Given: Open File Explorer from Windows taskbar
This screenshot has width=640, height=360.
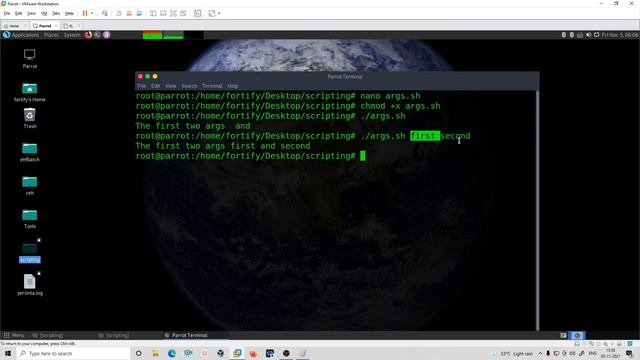Looking at the screenshot, I should (155, 353).
